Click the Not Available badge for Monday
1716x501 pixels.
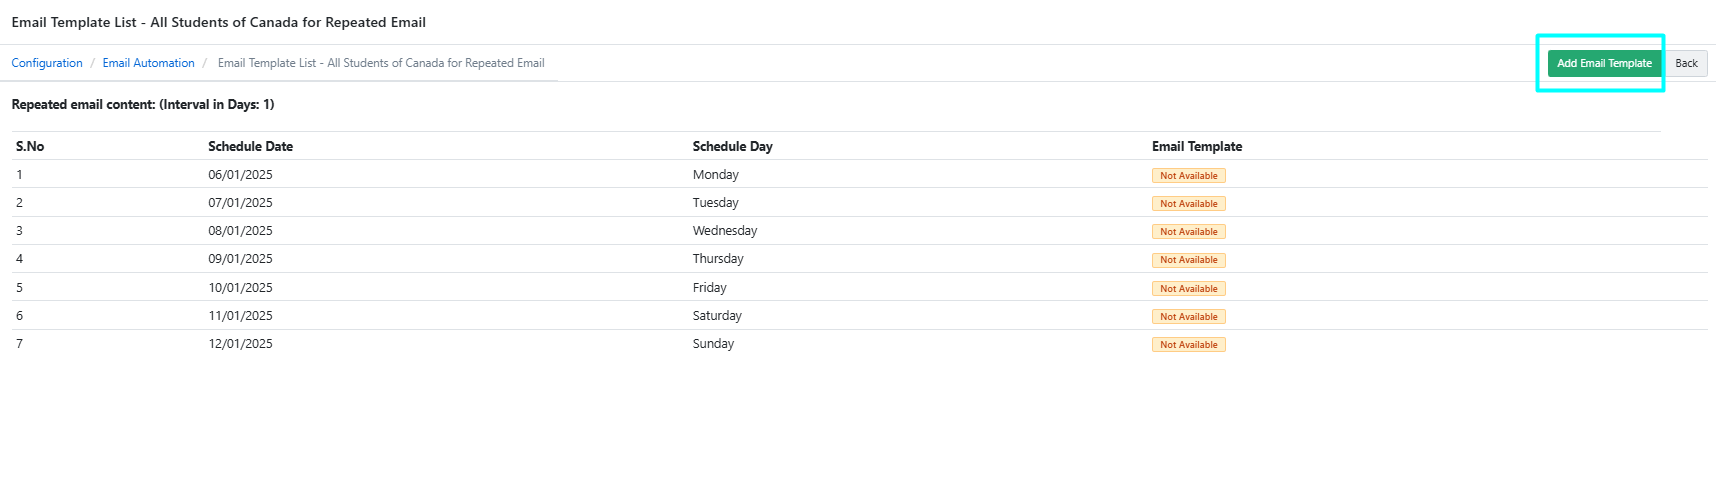tap(1188, 176)
